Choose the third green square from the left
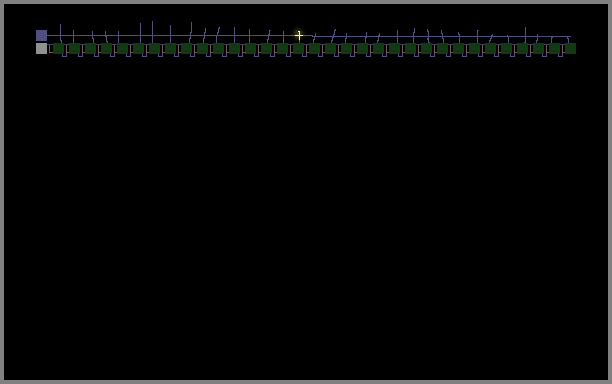This screenshot has width=612, height=384. 91,48
